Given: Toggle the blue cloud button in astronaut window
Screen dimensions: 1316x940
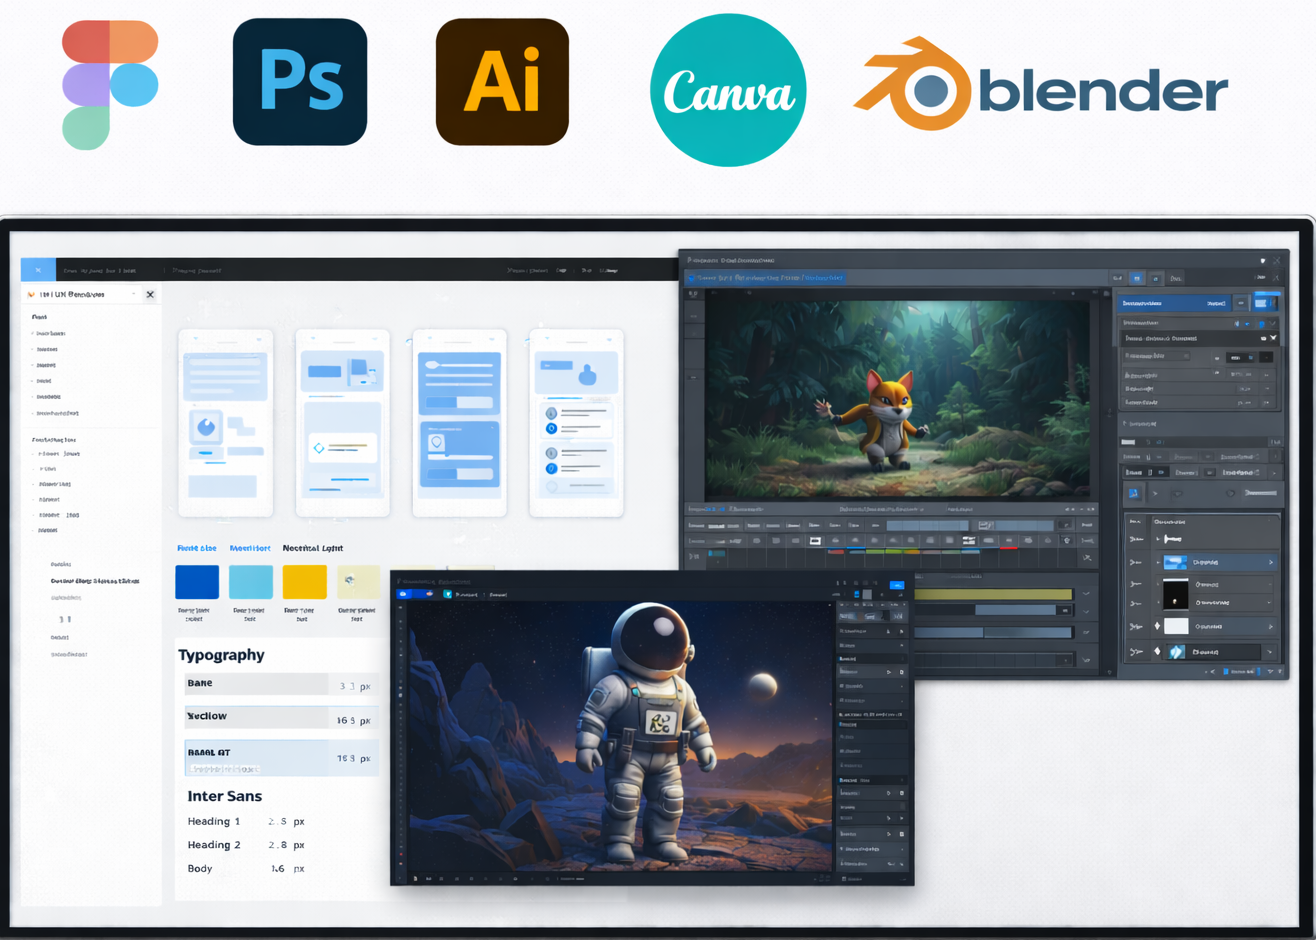Looking at the screenshot, I should click(404, 594).
